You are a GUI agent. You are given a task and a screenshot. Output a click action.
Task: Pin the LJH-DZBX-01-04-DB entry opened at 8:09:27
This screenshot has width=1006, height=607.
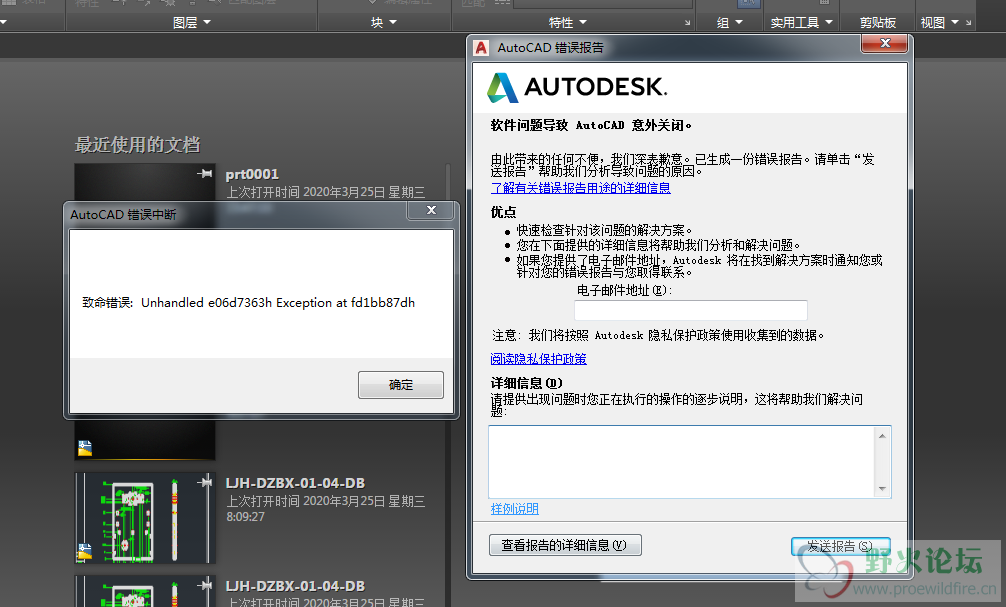pyautogui.click(x=205, y=482)
